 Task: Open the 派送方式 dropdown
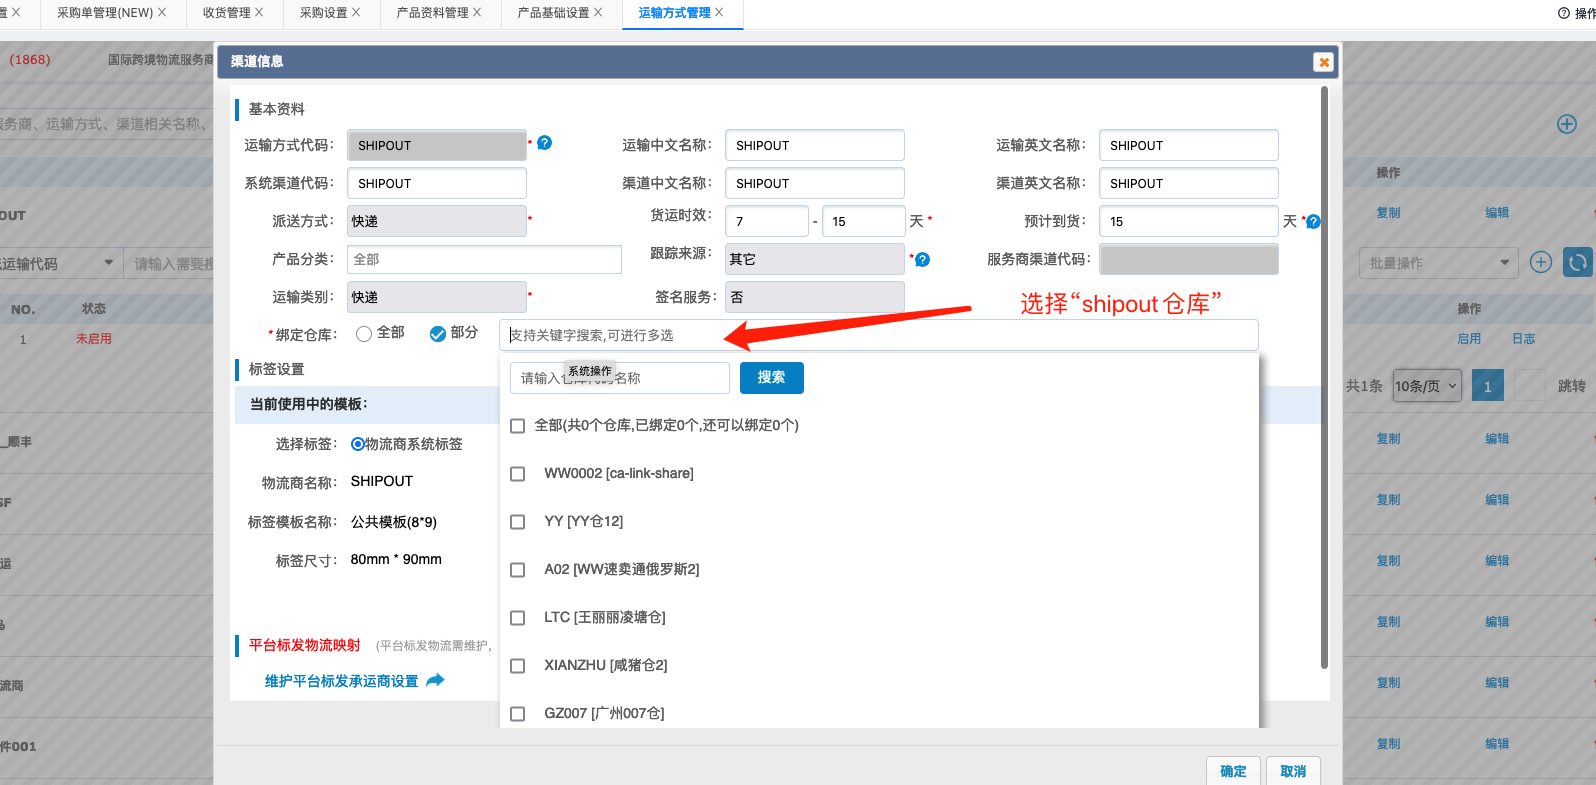pos(437,221)
